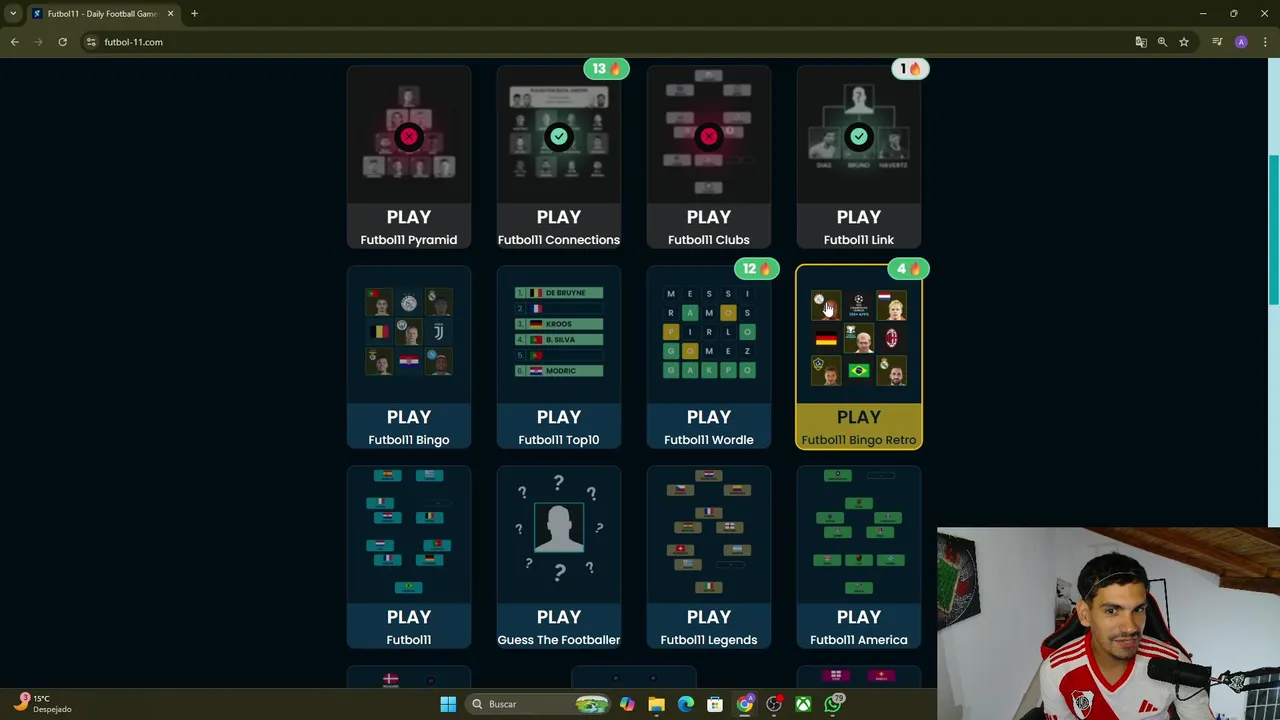1280x720 pixels.
Task: Open the Windows Start menu
Action: click(448, 704)
